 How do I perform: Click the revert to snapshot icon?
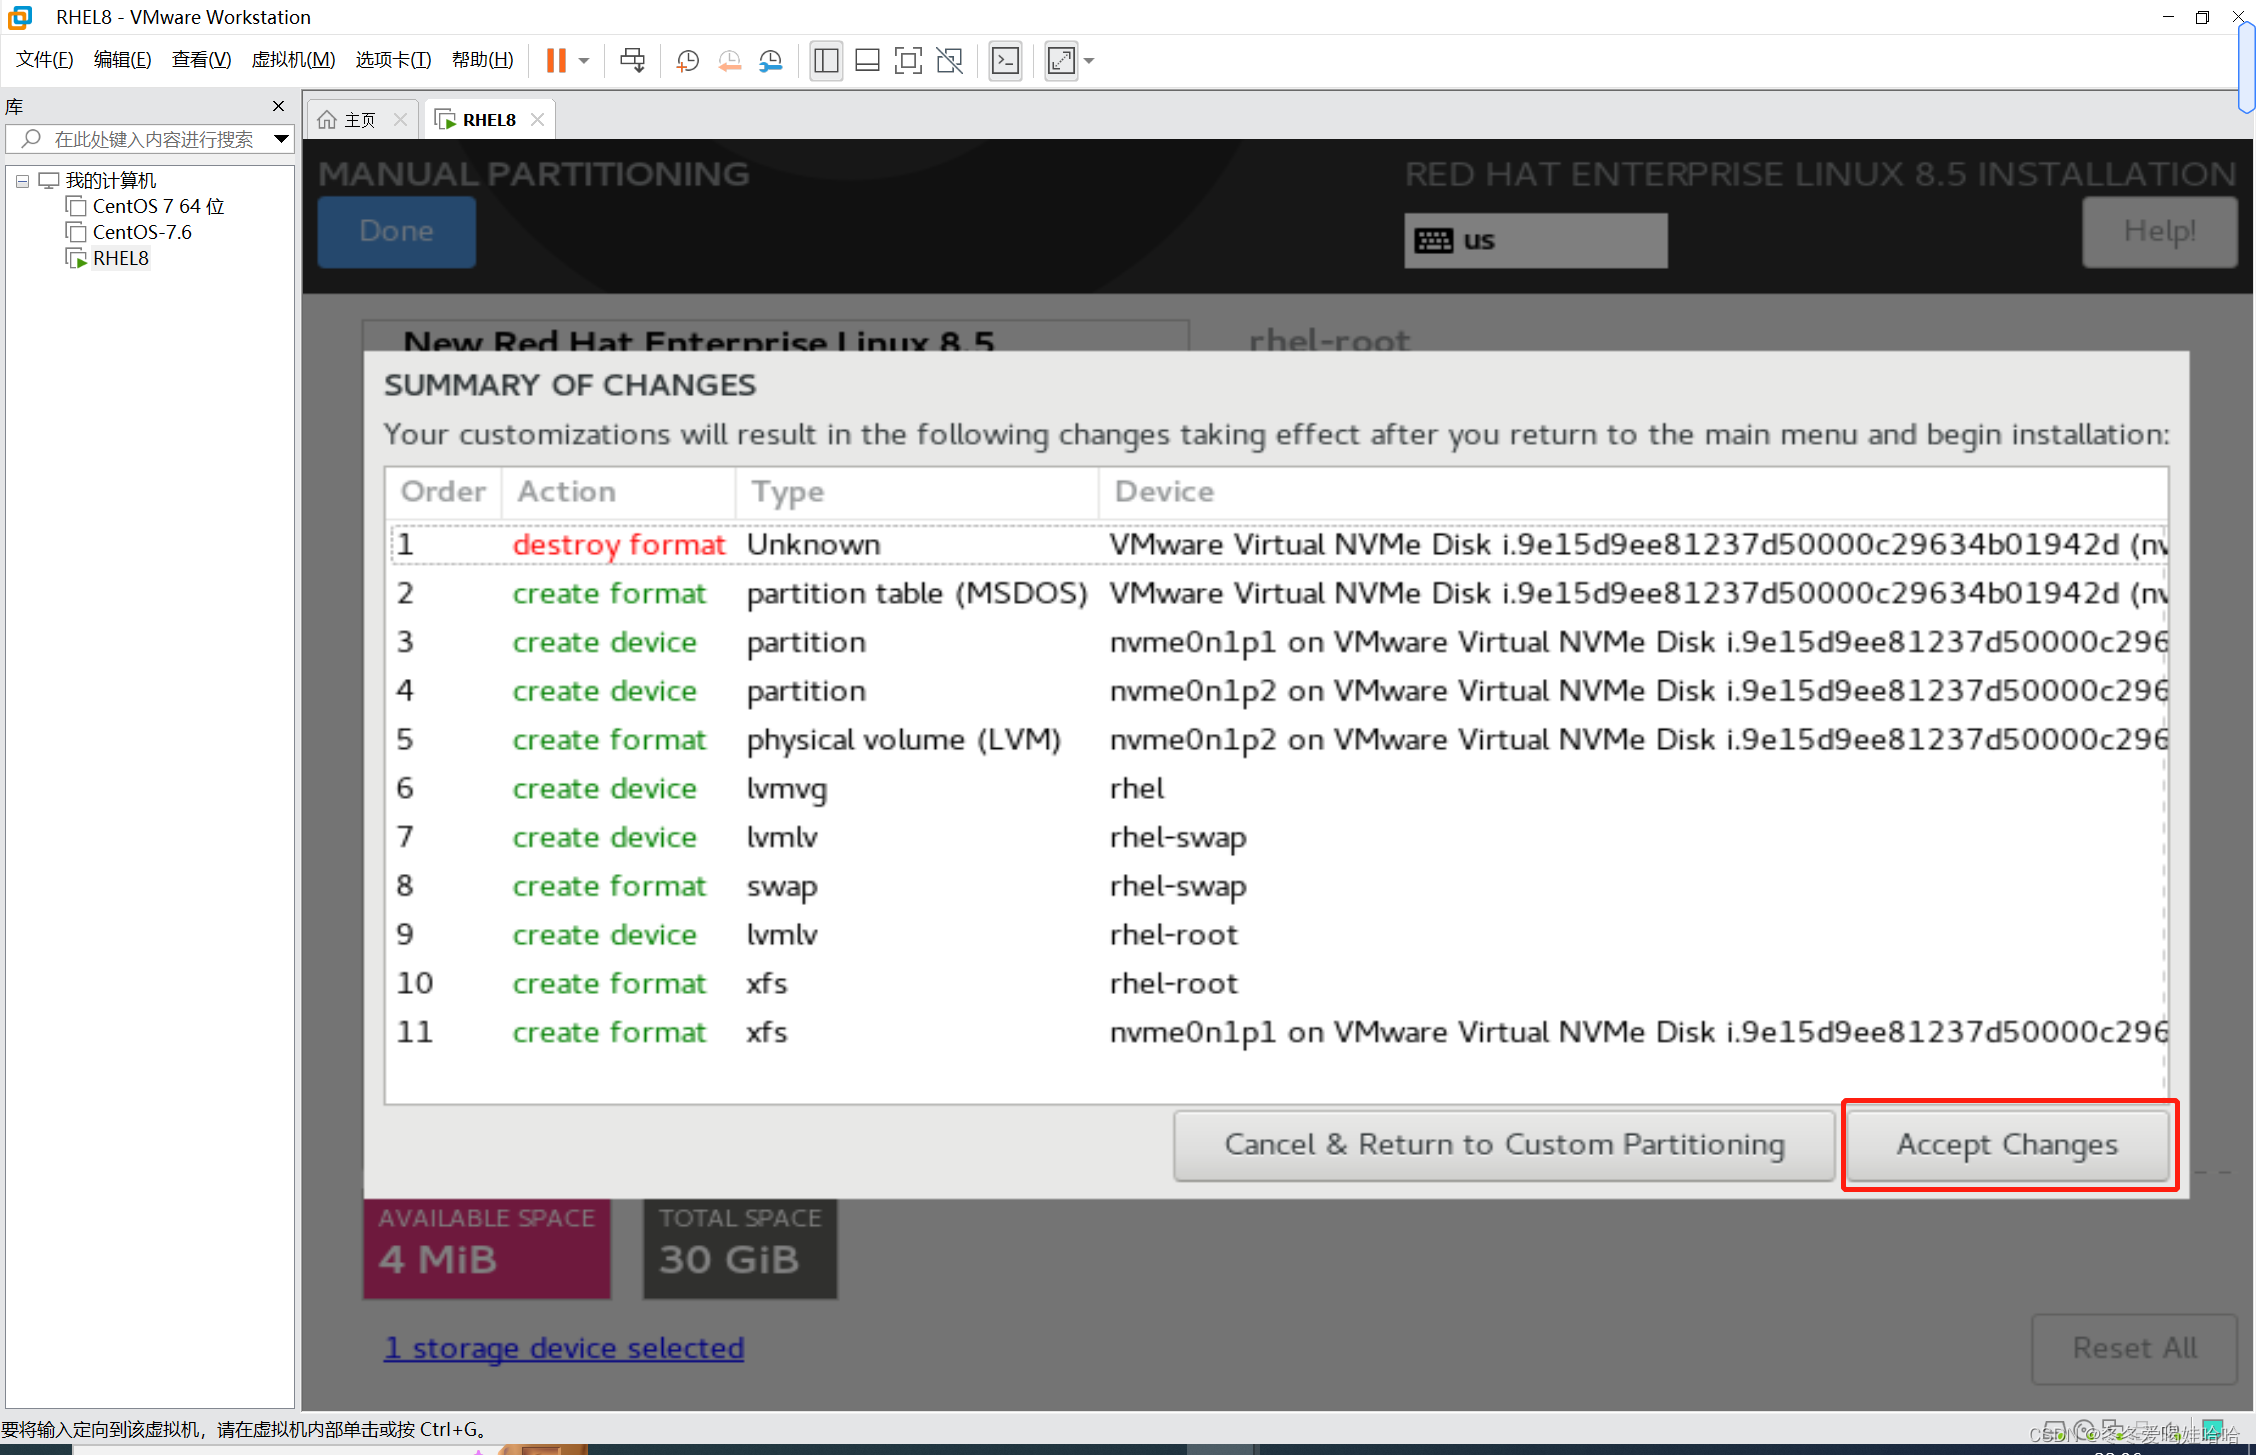[x=729, y=61]
